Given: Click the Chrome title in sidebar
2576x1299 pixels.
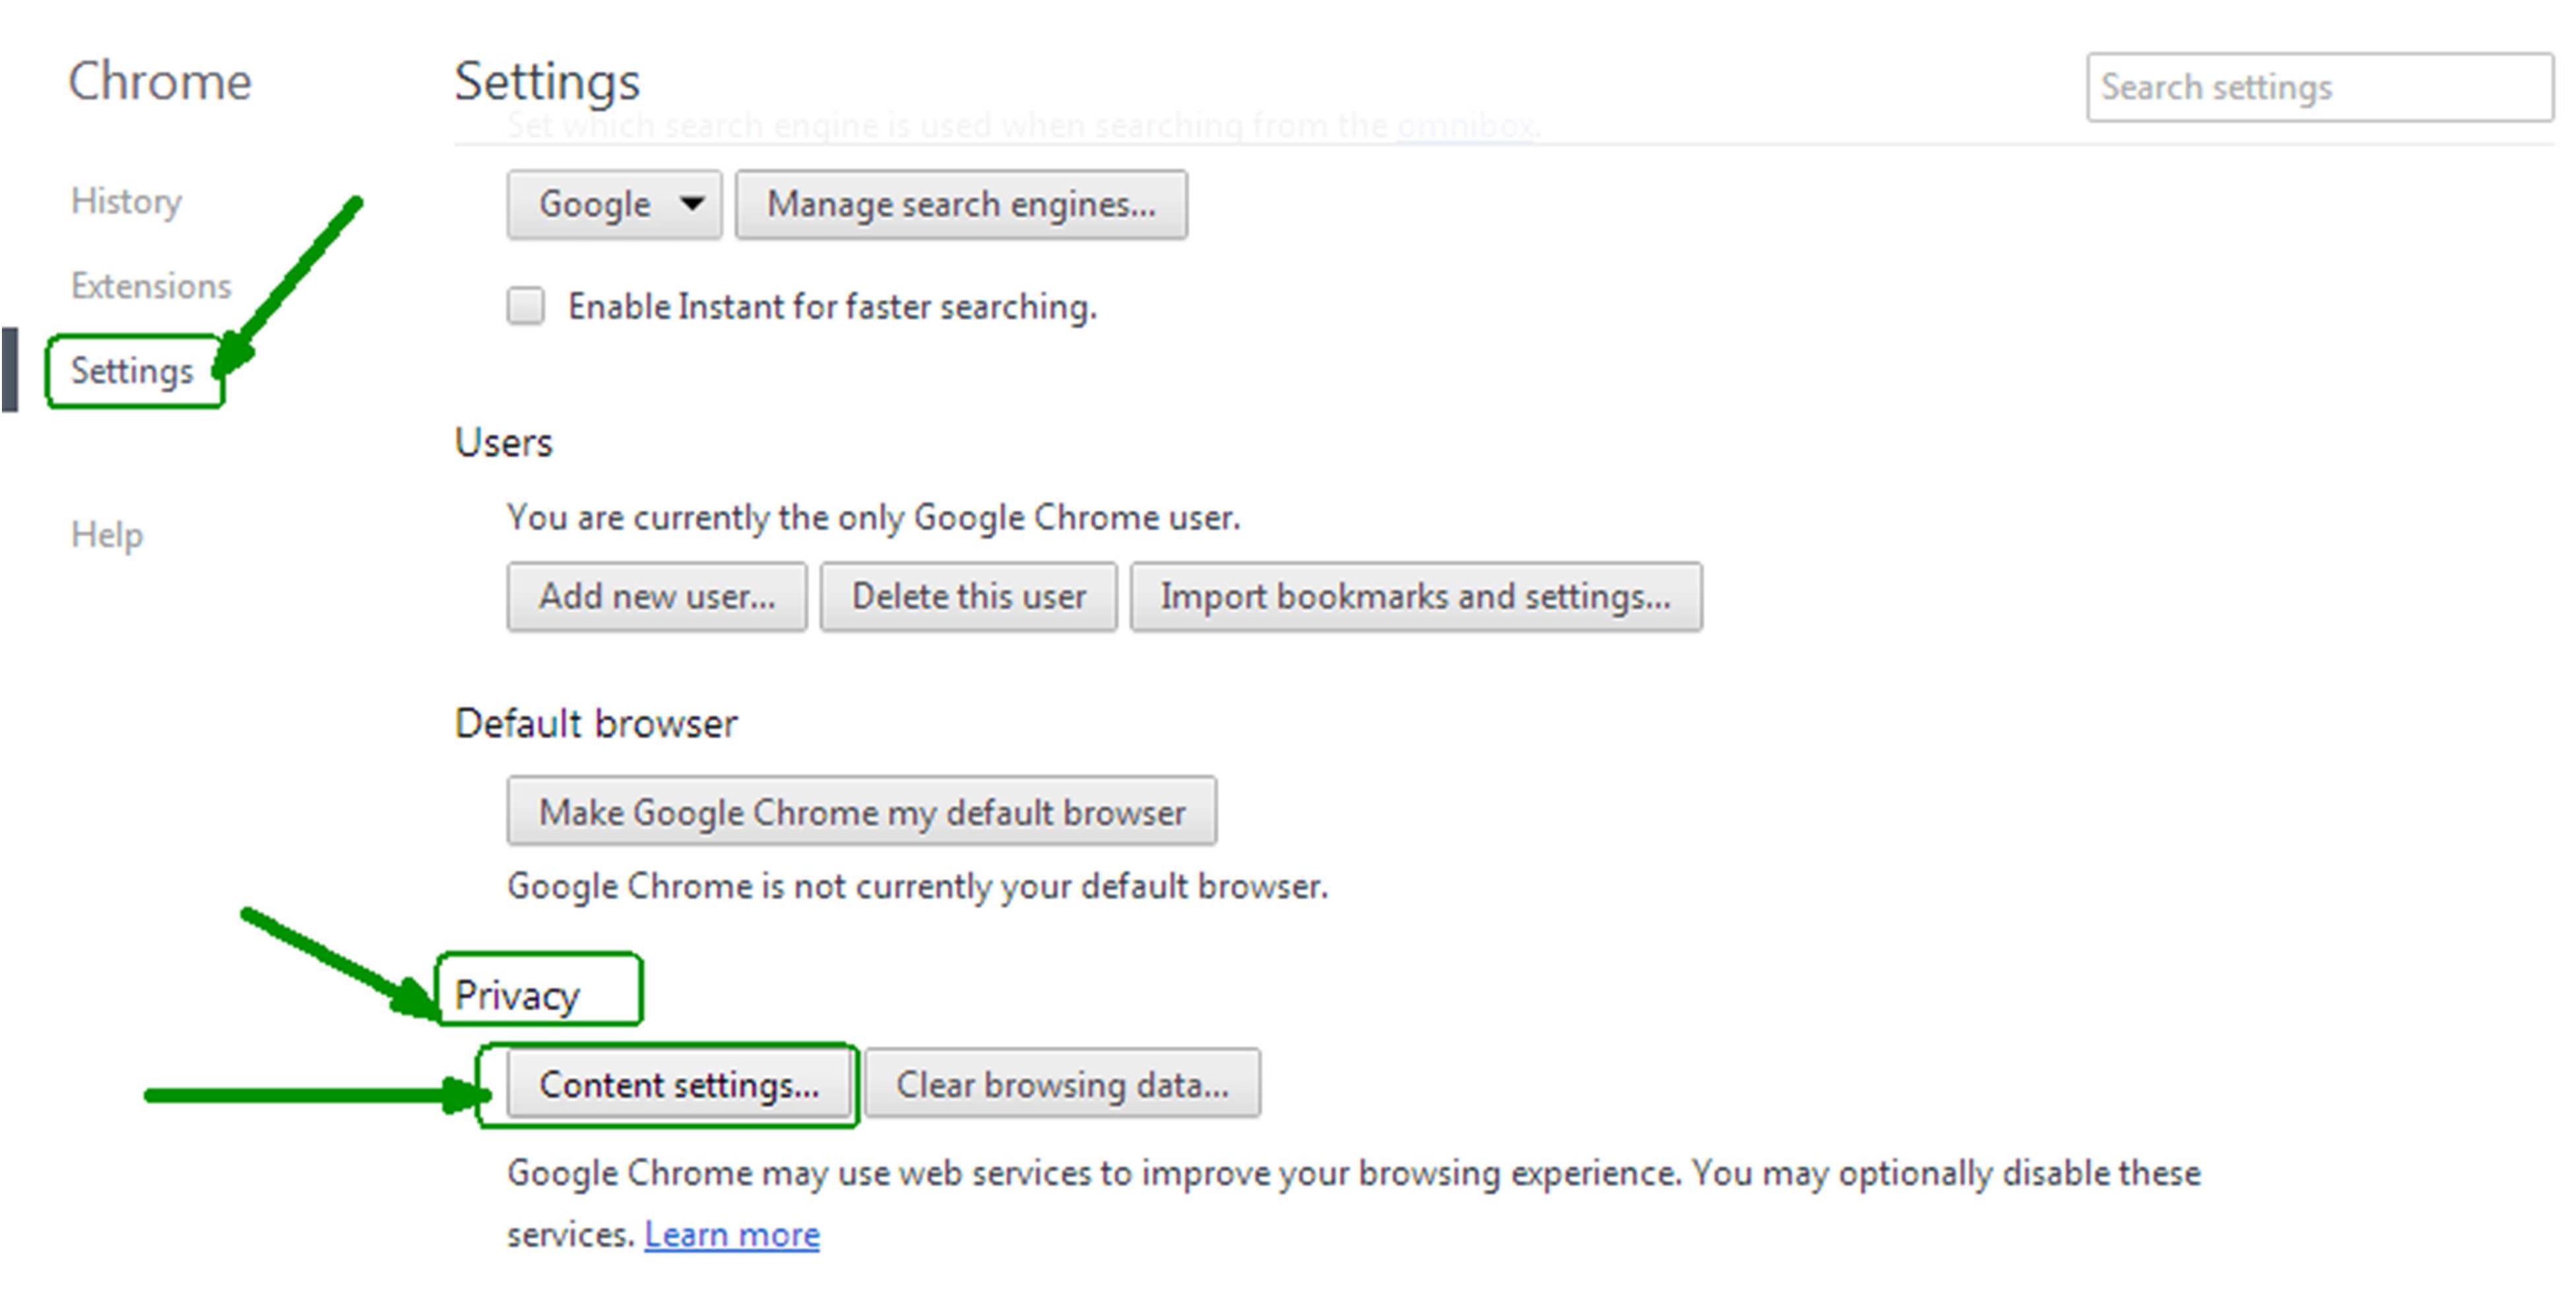Looking at the screenshot, I should click(160, 82).
